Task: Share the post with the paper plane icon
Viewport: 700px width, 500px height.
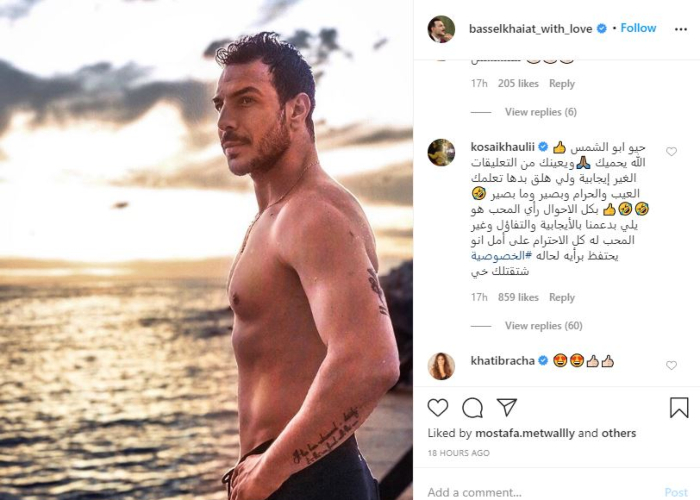Action: coord(507,407)
